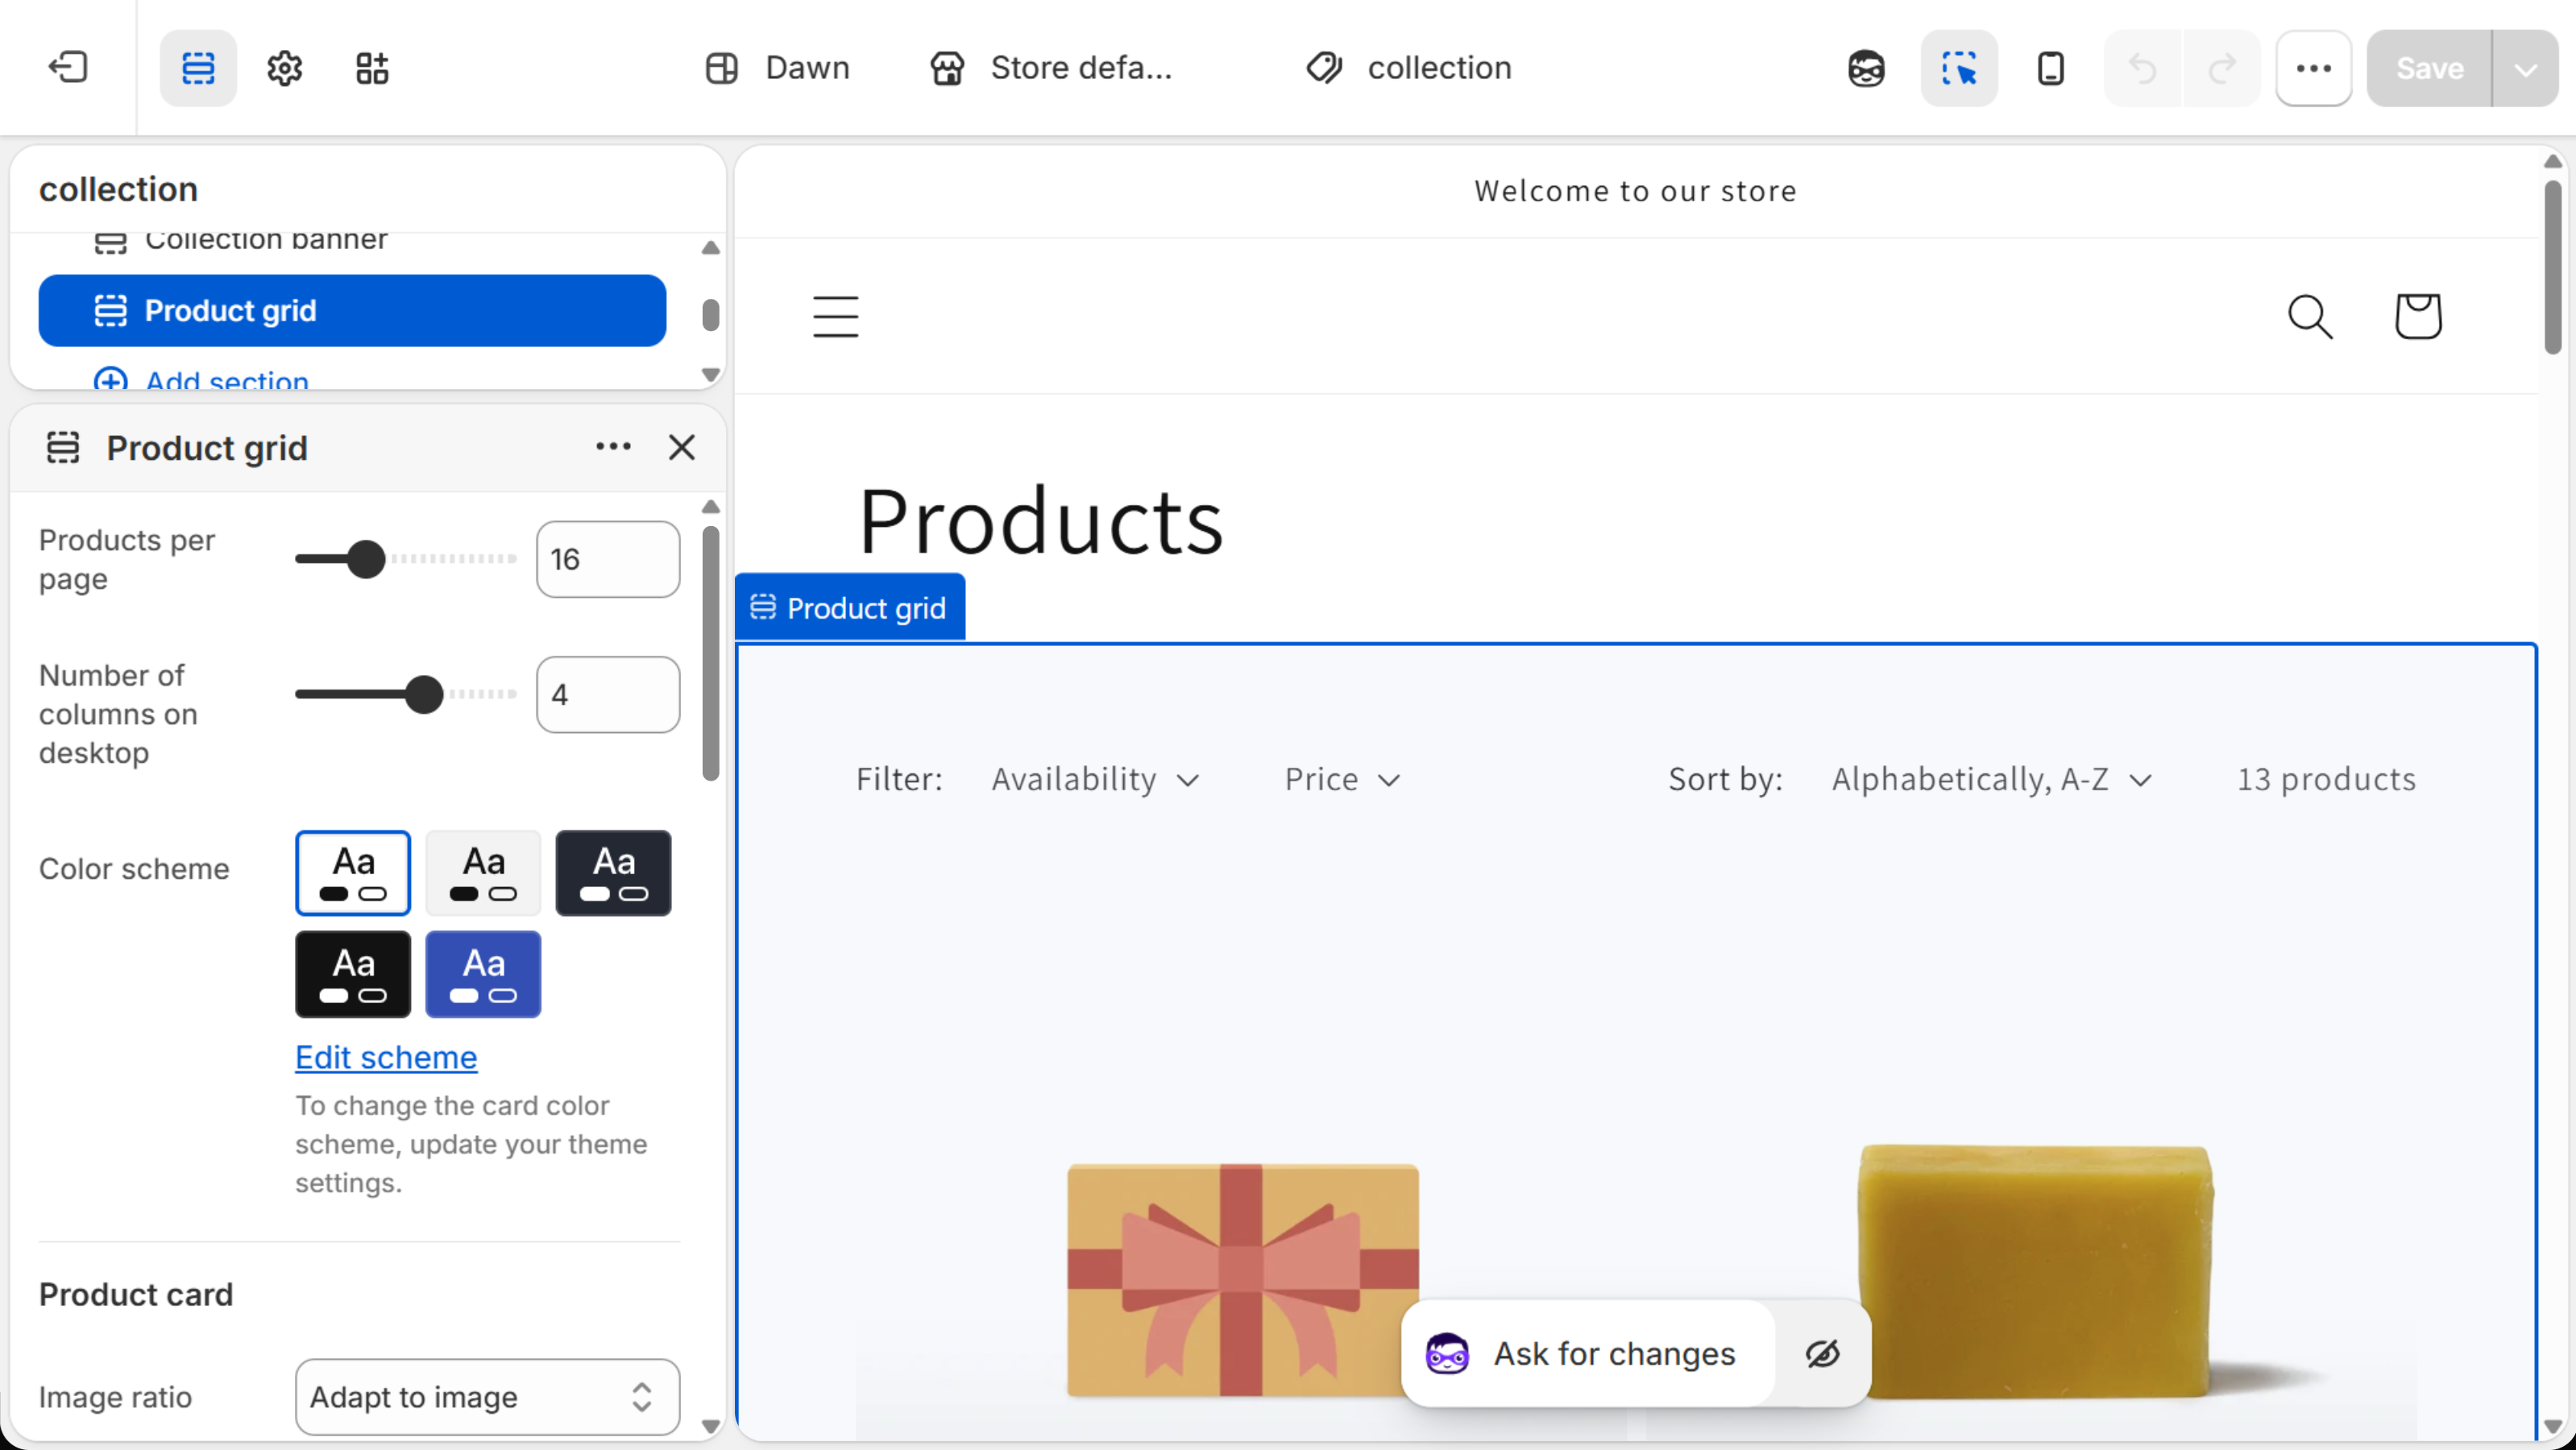Click the Products per page value field
Screen dimensions: 2576x1450
tap(608, 559)
